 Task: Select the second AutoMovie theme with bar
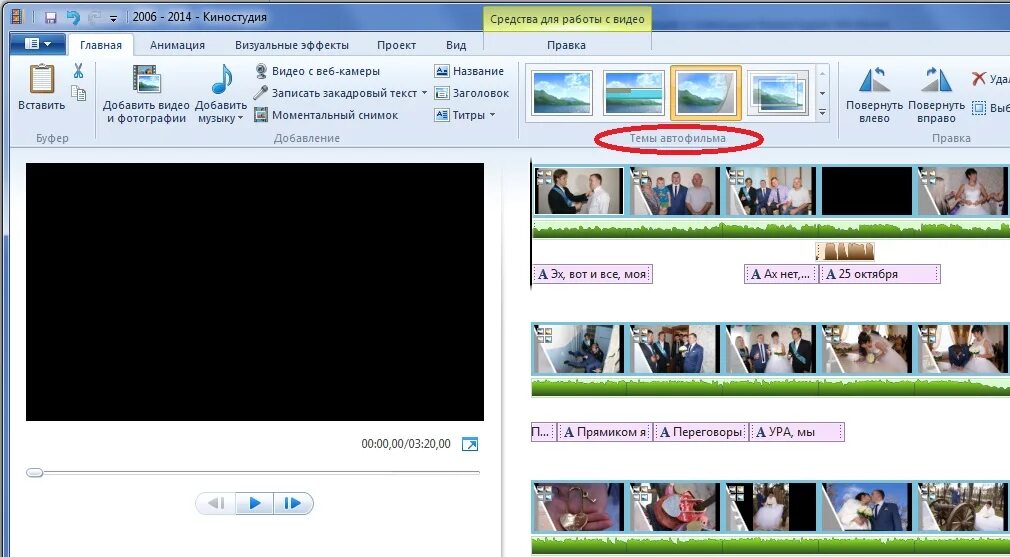pyautogui.click(x=634, y=93)
